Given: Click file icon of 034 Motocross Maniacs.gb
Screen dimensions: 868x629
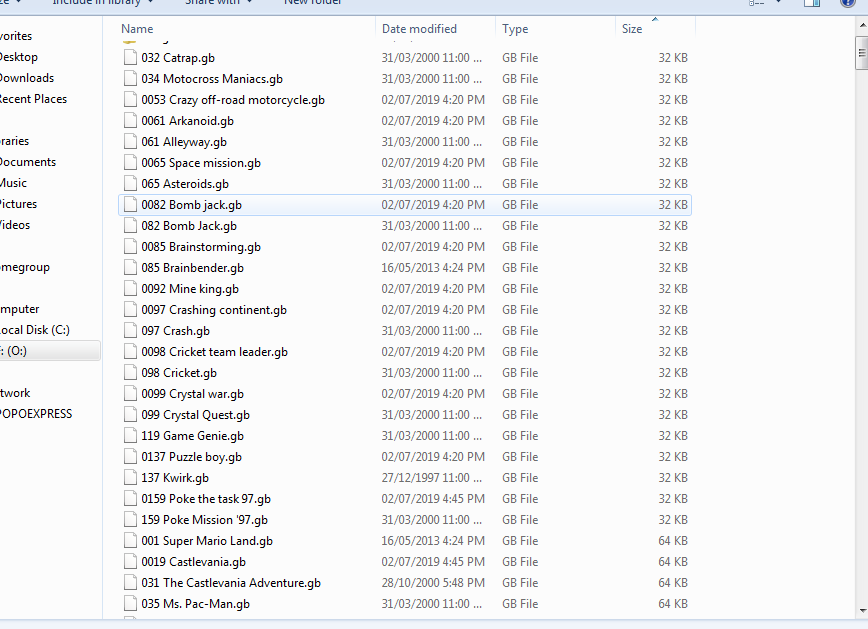Looking at the screenshot, I should (130, 79).
